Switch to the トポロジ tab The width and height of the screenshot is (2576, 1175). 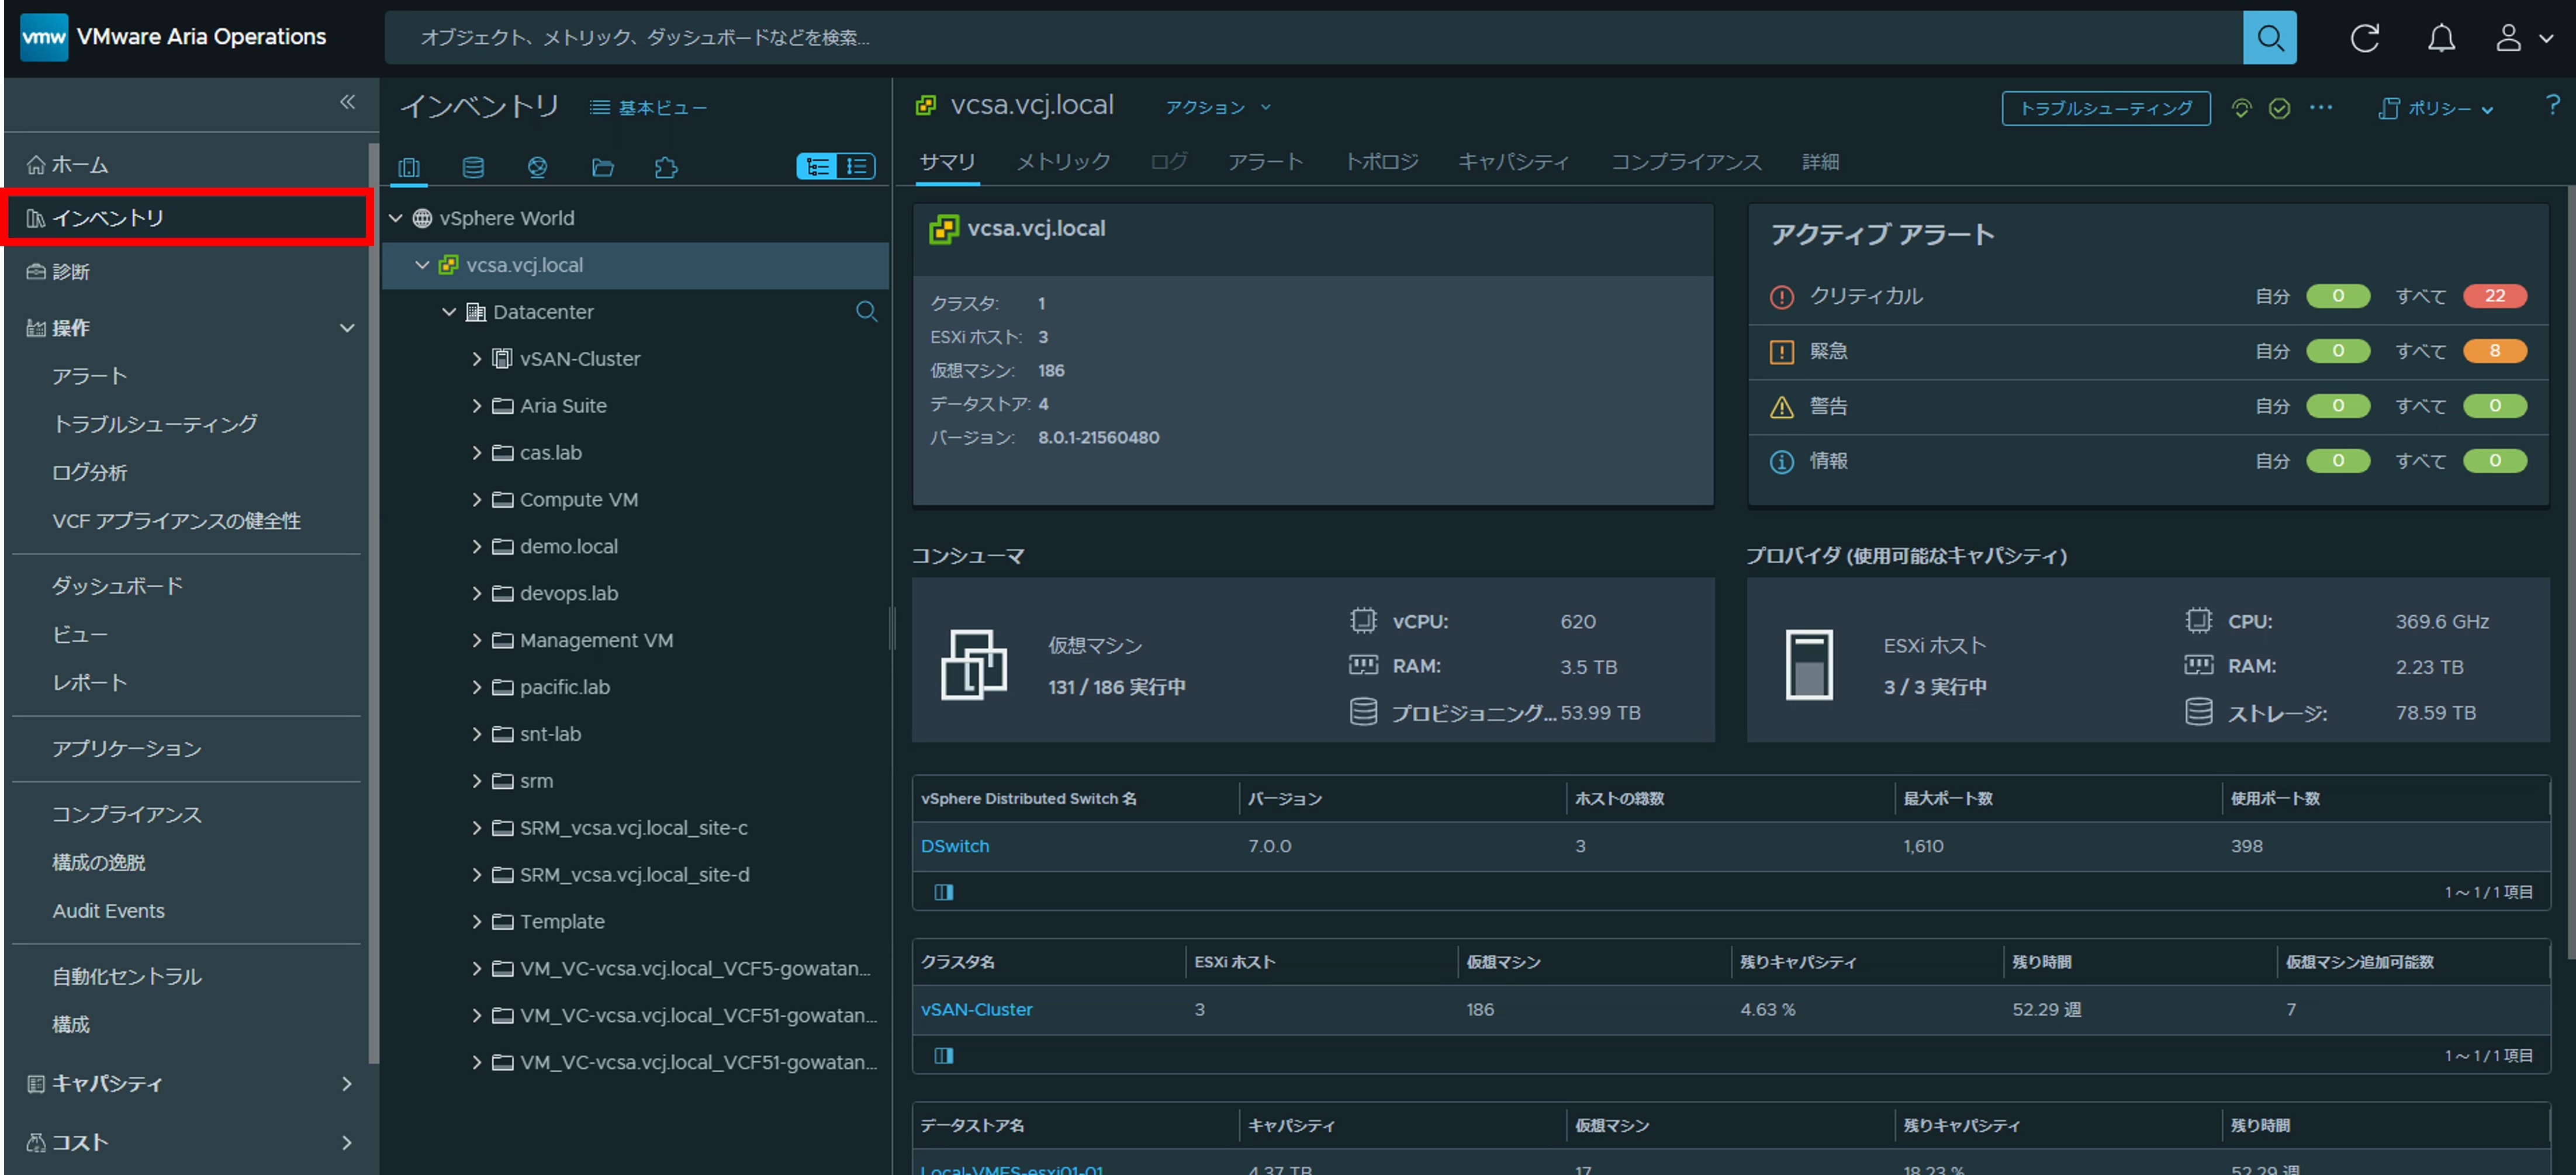[x=1381, y=162]
